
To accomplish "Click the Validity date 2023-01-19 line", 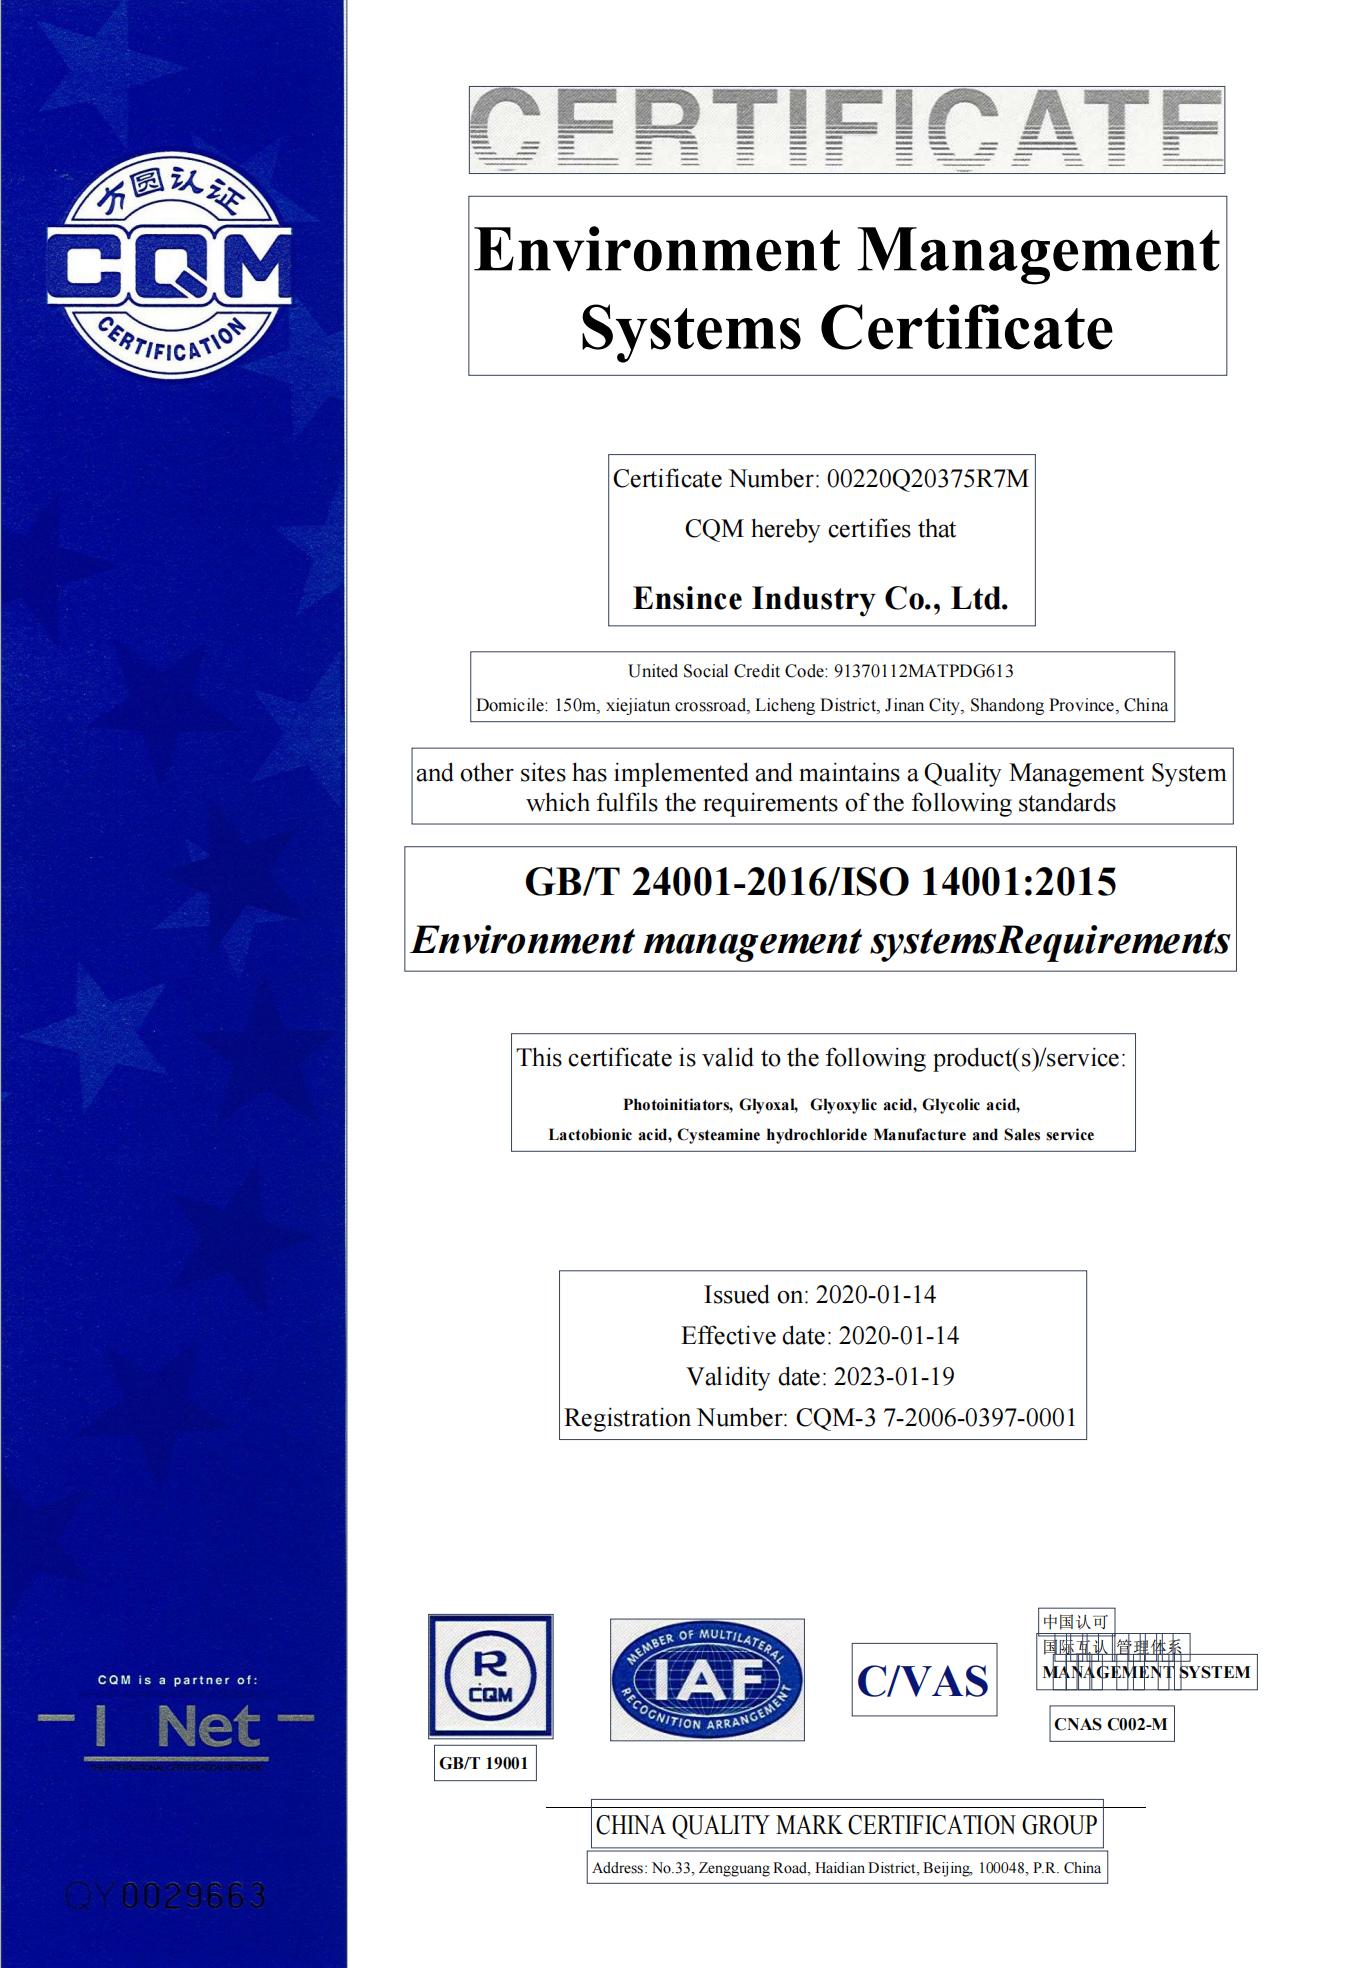I will coord(820,1377).
